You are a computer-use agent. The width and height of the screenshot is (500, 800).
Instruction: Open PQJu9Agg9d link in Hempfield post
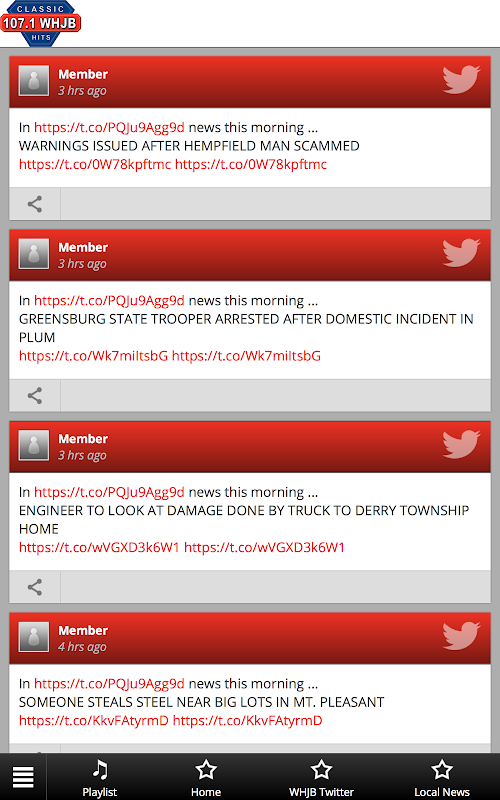coord(109,128)
